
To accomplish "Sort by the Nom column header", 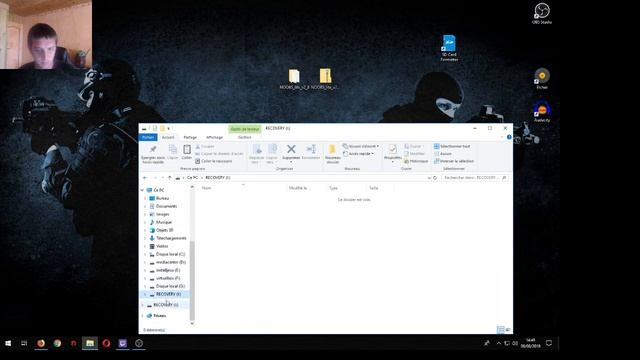I will point(207,188).
